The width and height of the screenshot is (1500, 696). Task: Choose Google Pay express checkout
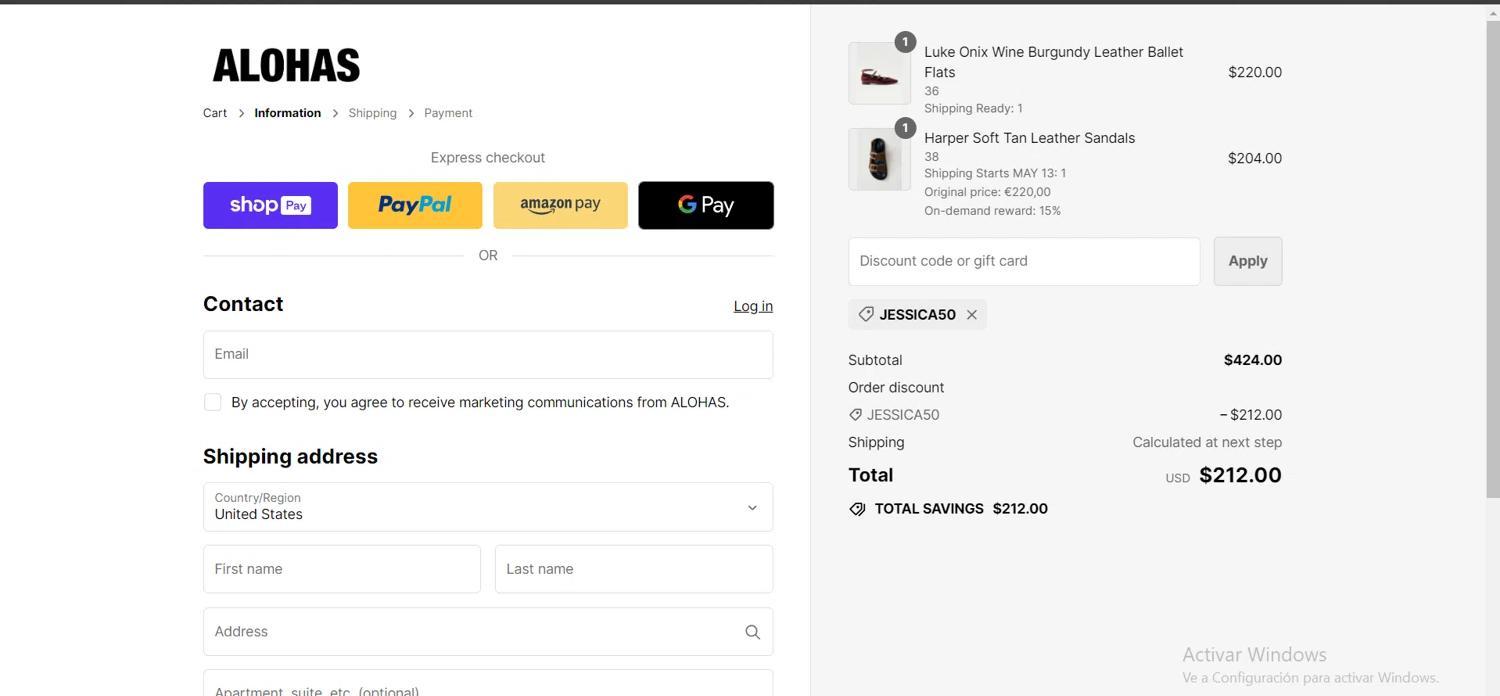point(706,205)
